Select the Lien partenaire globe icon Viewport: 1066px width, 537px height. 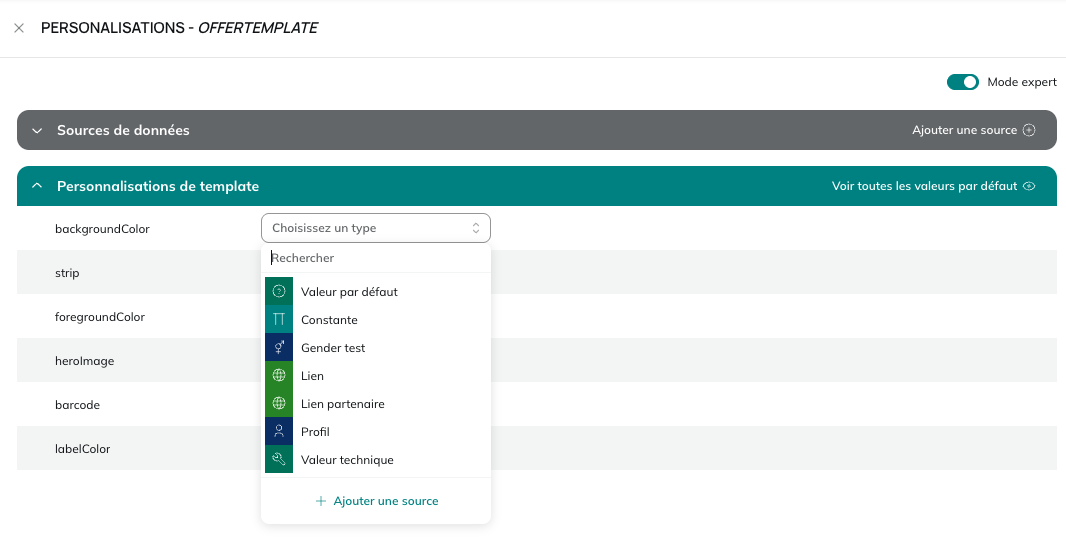click(279, 403)
